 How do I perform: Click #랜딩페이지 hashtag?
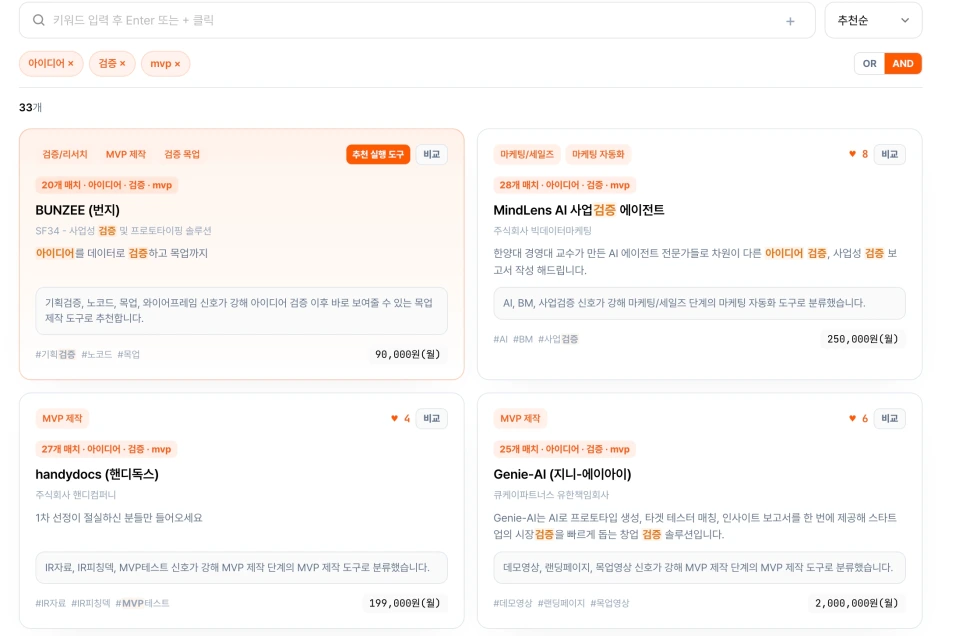click(x=561, y=603)
